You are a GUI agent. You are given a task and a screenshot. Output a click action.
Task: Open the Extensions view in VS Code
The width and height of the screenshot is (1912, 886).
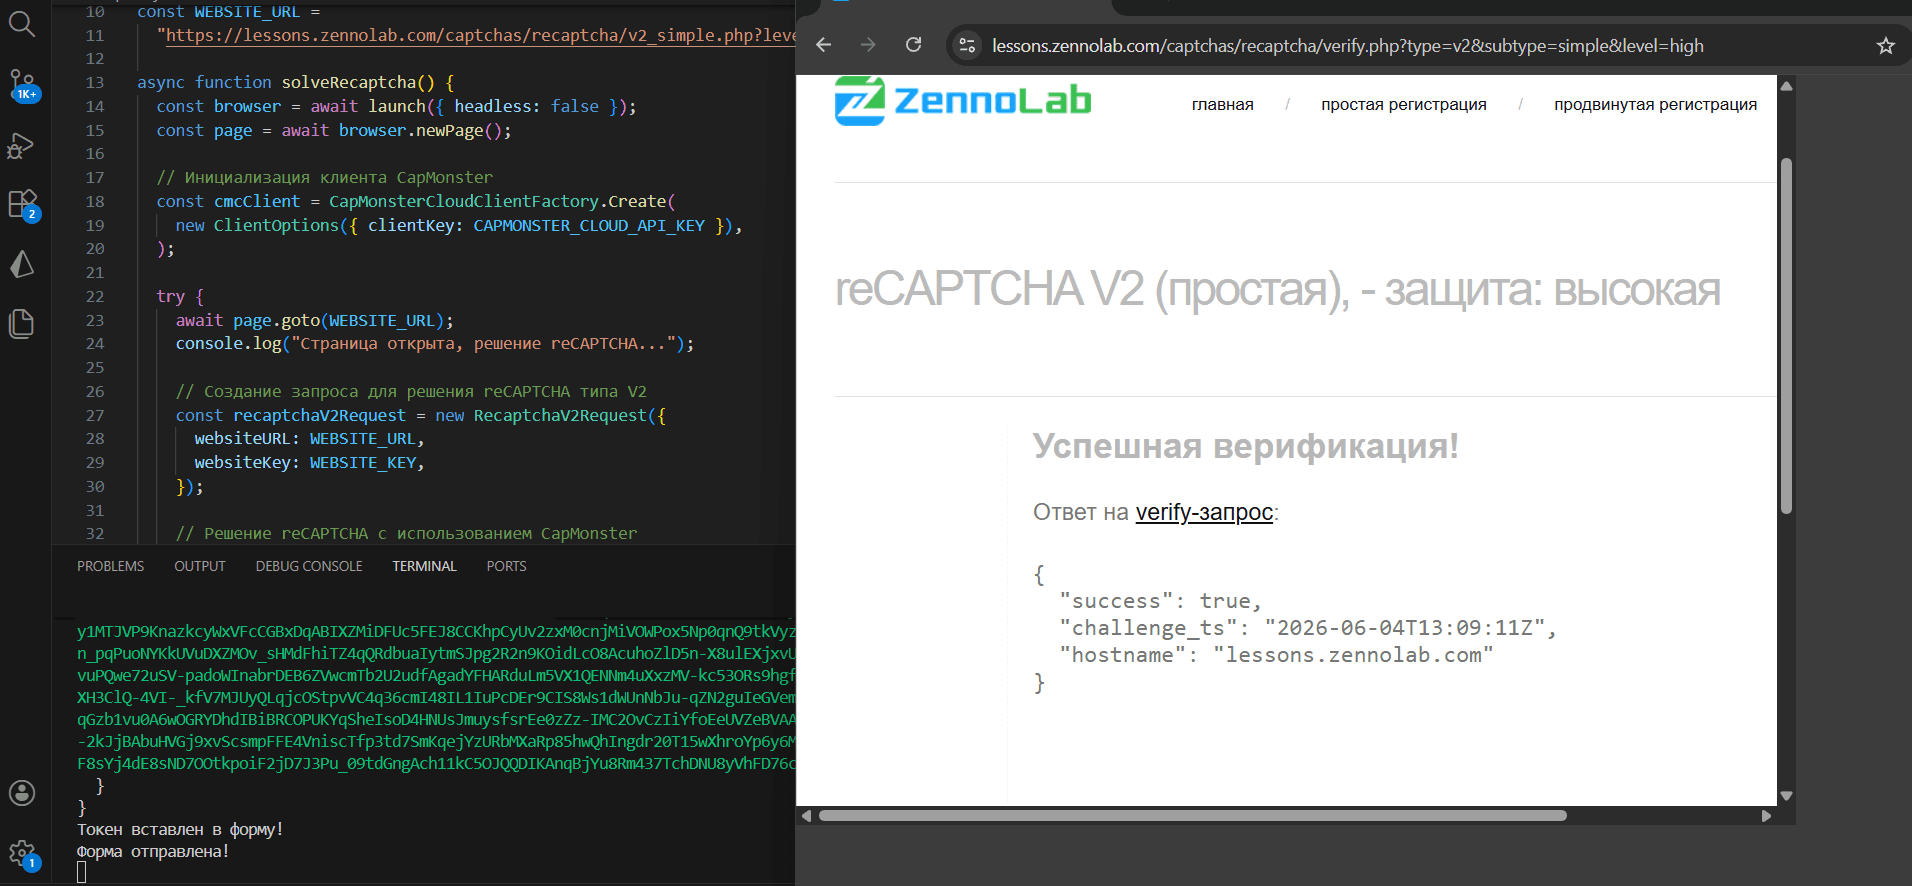click(22, 205)
